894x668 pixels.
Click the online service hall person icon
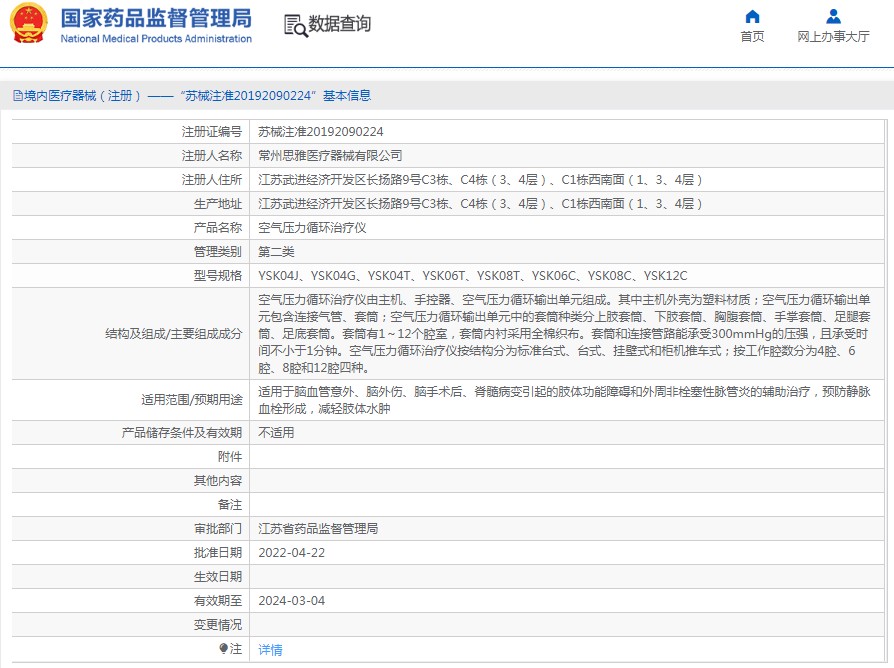point(833,16)
